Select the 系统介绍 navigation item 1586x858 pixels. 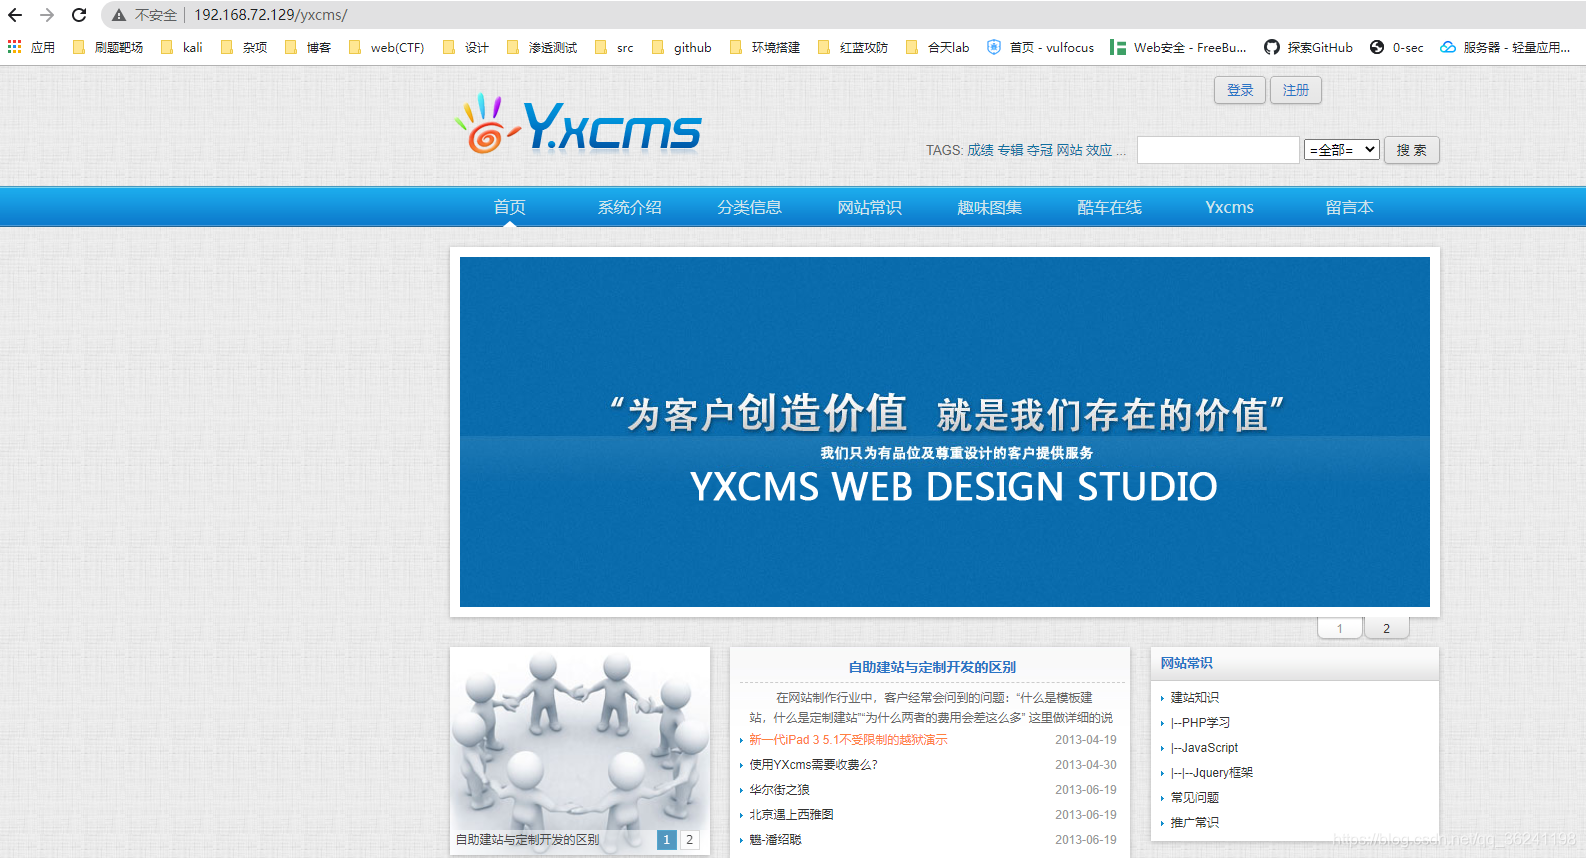[x=630, y=207]
